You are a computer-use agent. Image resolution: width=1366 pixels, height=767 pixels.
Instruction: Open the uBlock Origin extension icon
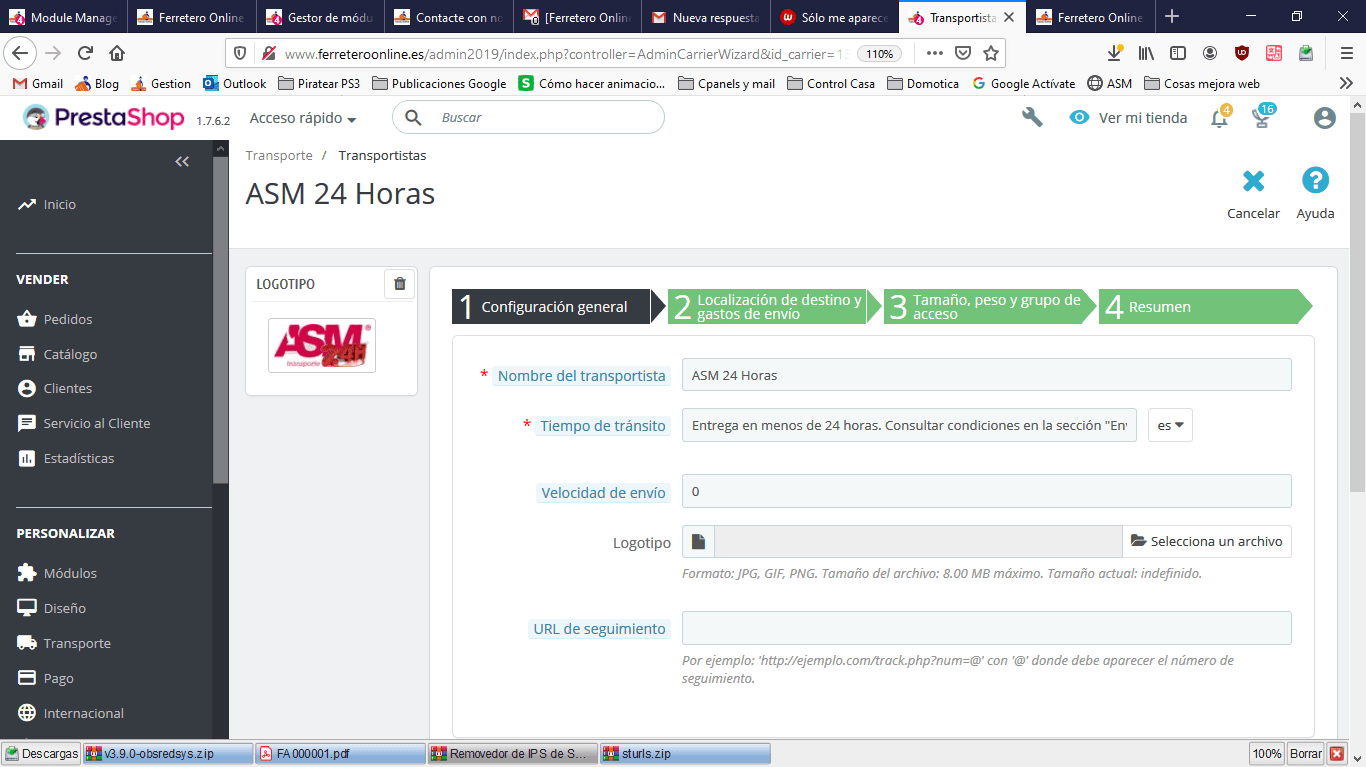point(1242,53)
